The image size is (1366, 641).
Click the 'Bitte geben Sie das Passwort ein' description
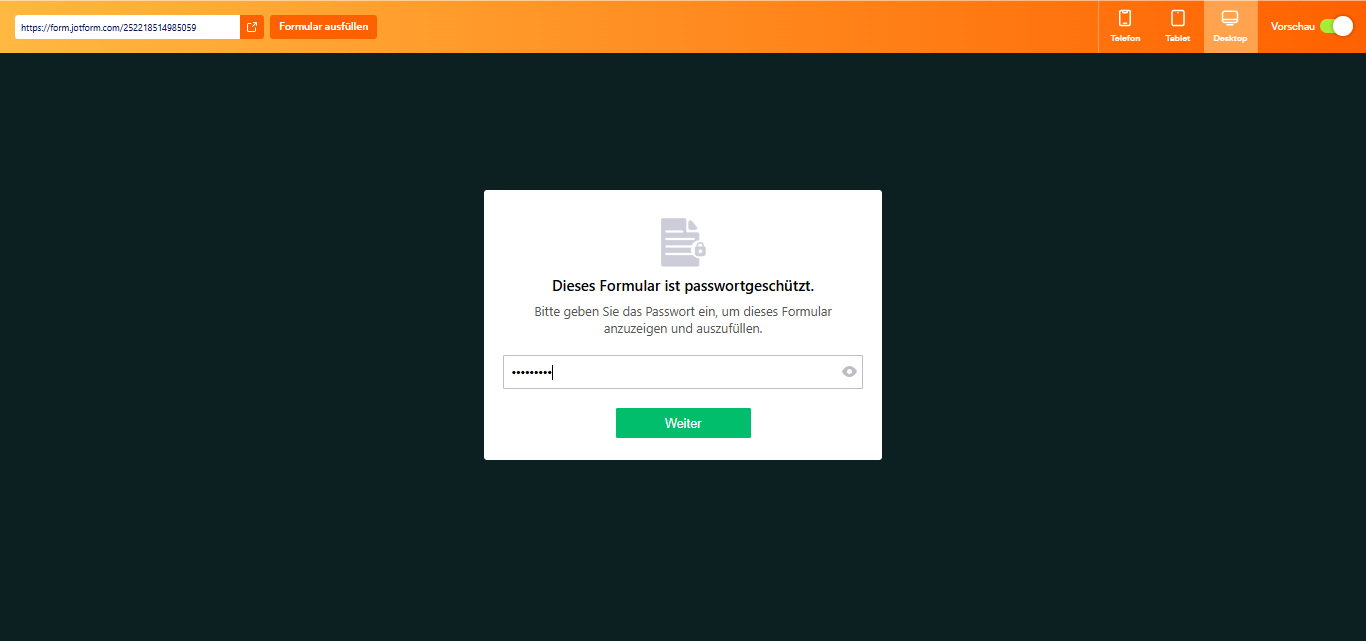point(683,320)
